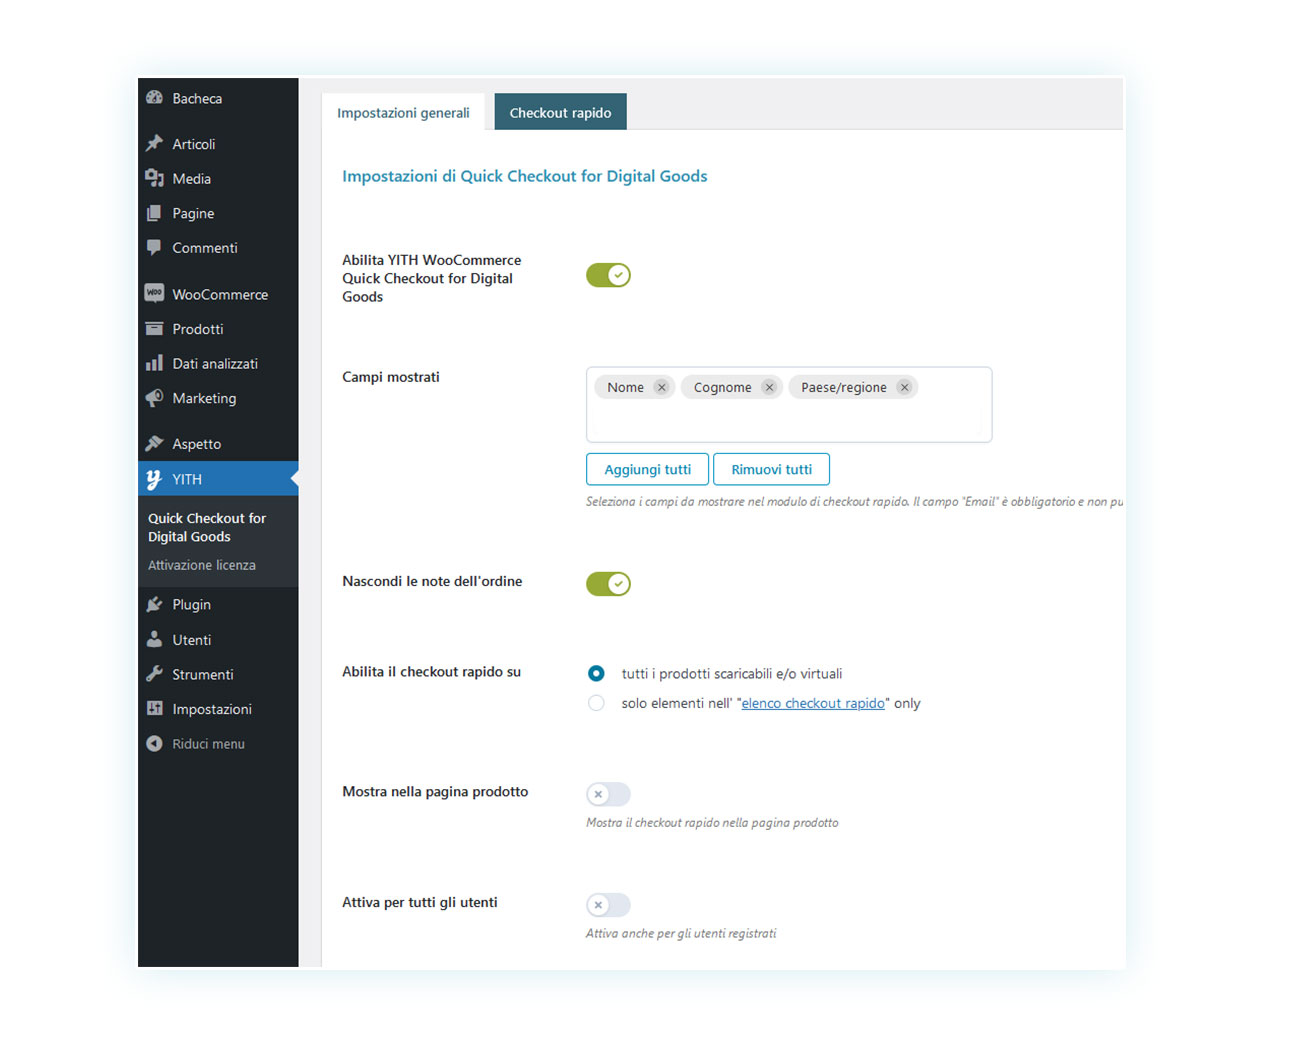Open Aspetto menu item
The height and width of the screenshot is (1050, 1300).
pos(218,443)
